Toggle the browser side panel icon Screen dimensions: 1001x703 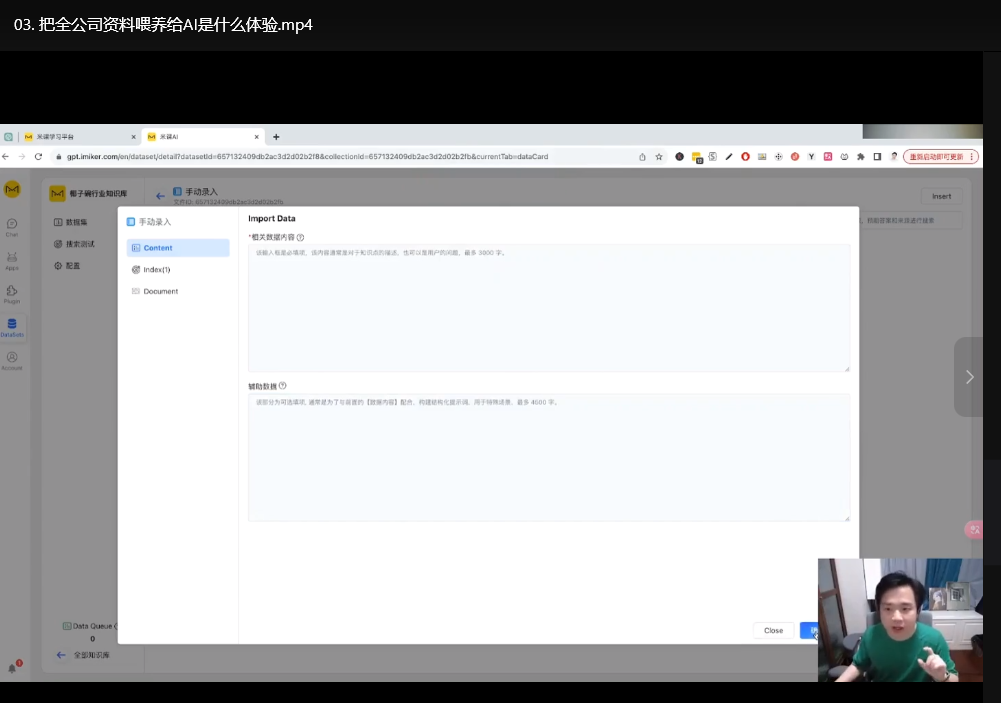[877, 156]
